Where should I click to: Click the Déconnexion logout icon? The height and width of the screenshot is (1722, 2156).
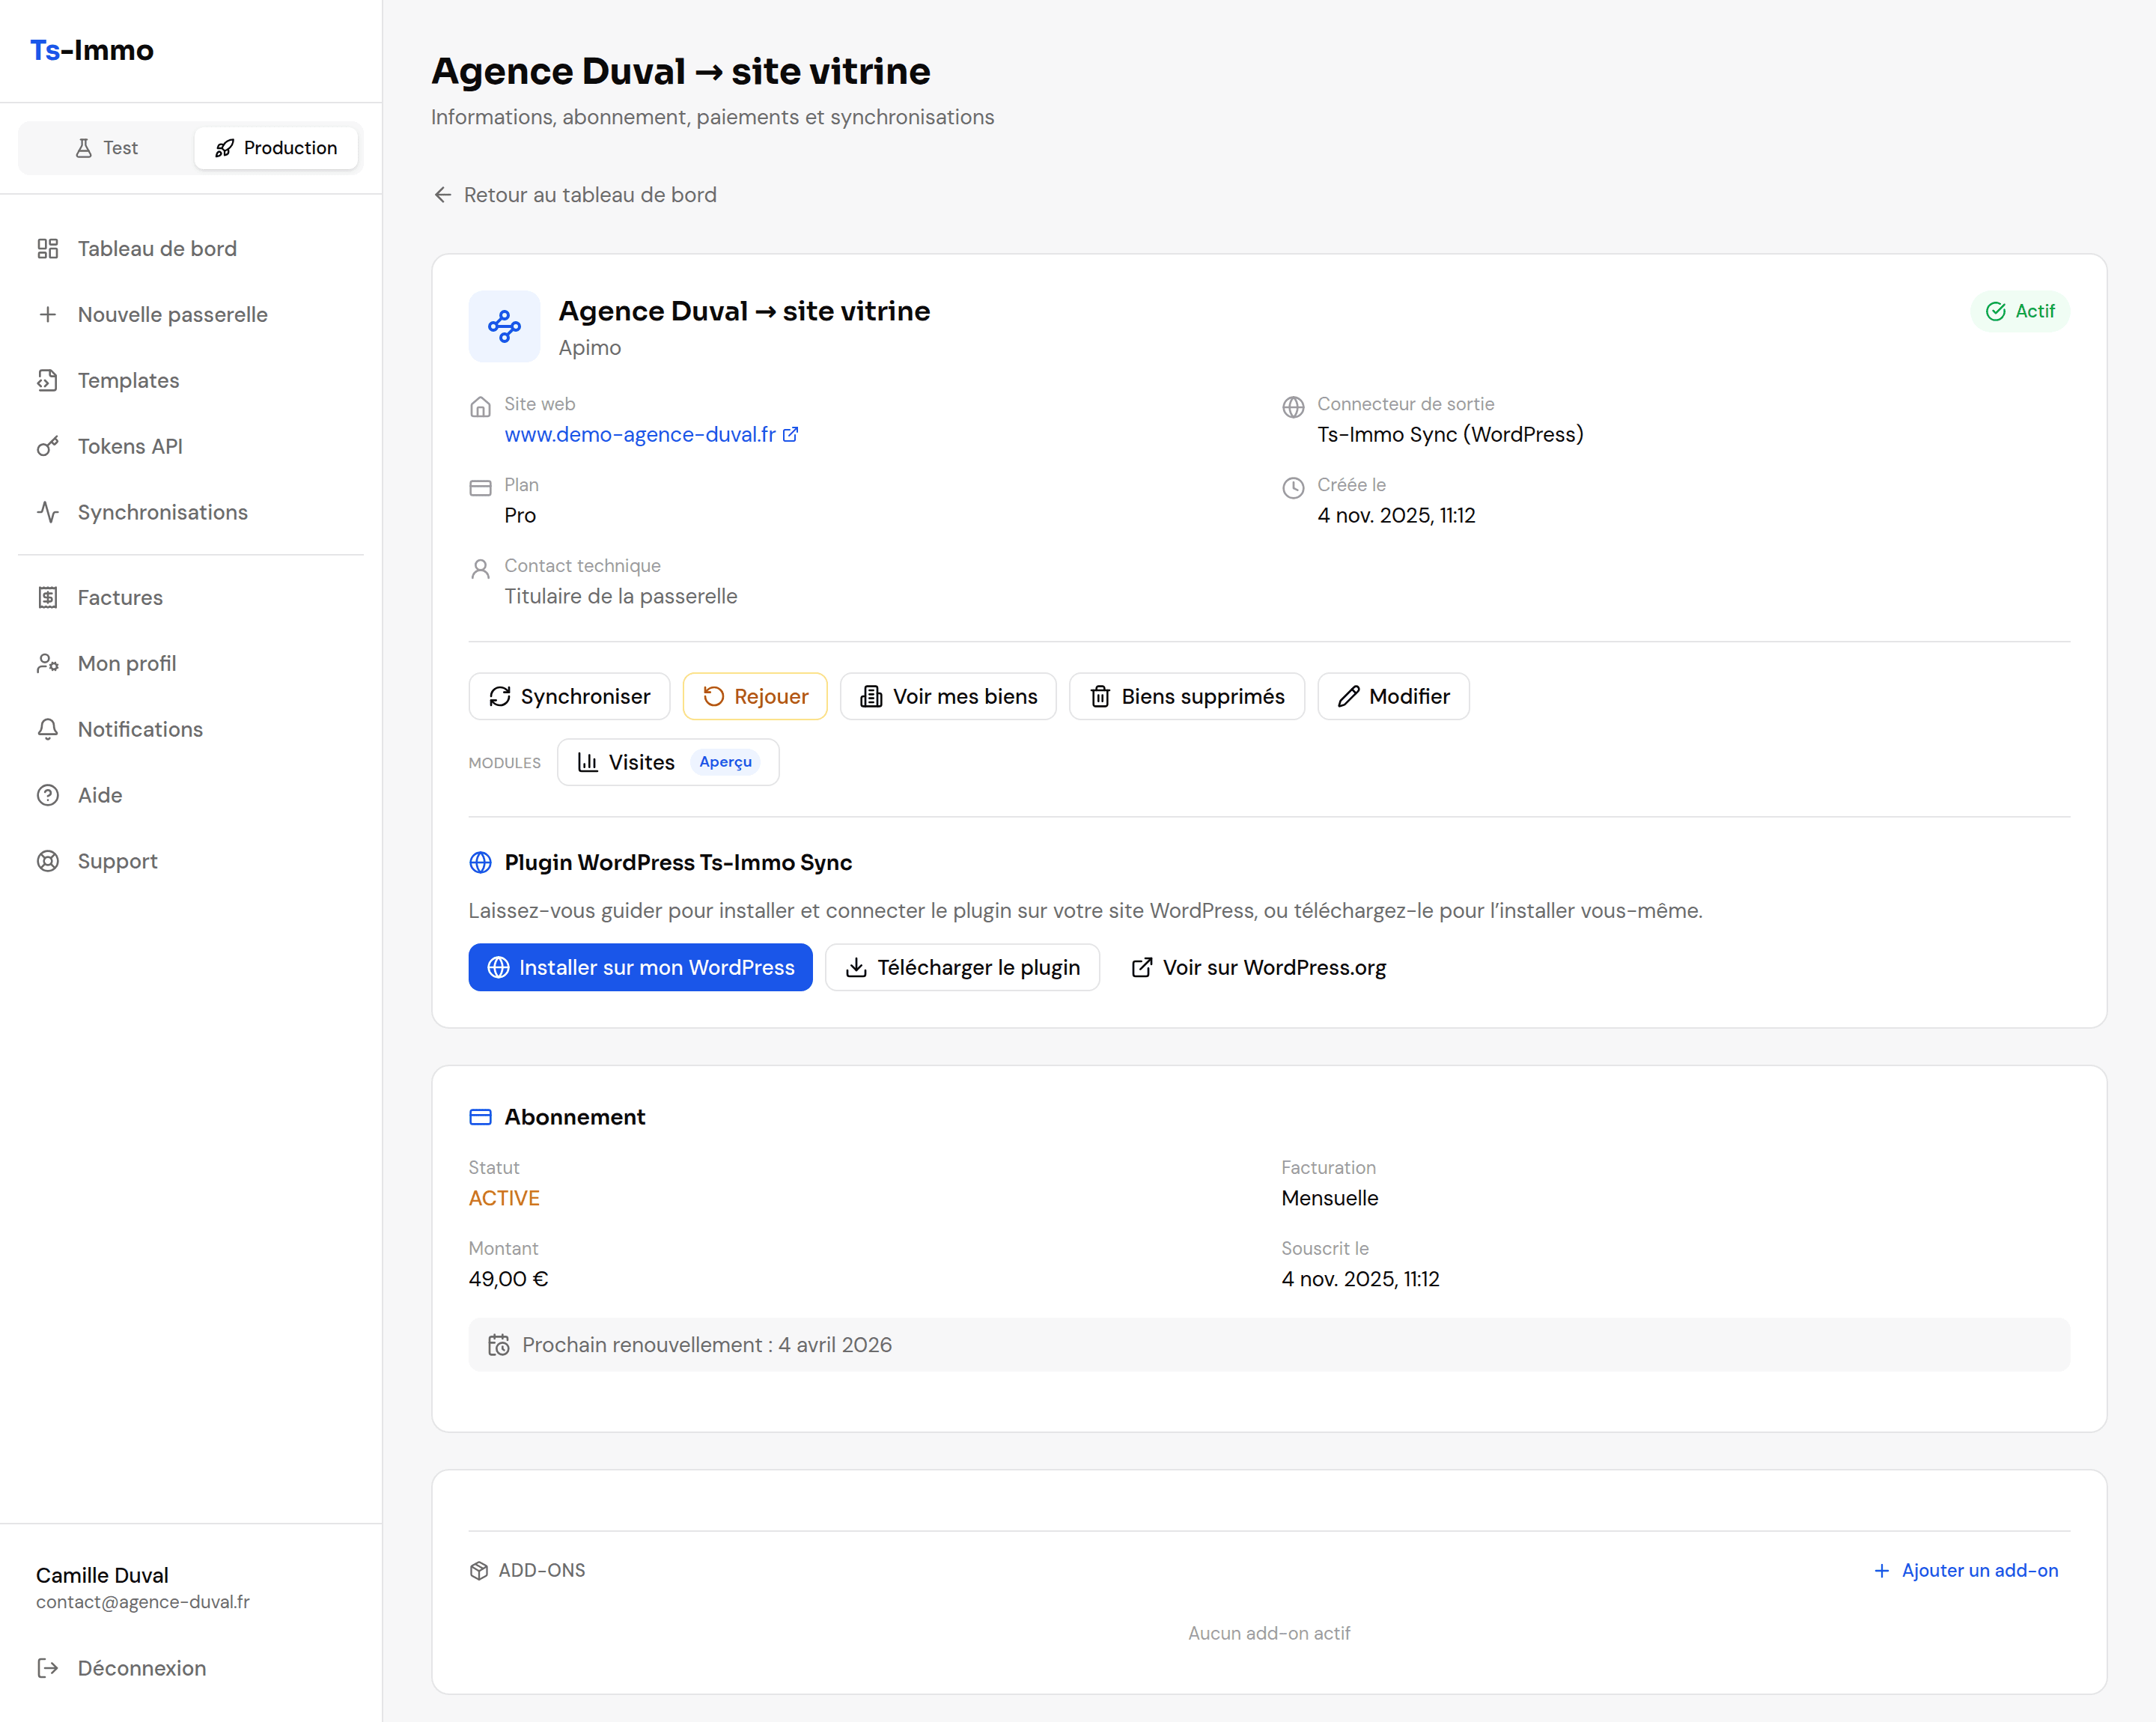tap(48, 1668)
